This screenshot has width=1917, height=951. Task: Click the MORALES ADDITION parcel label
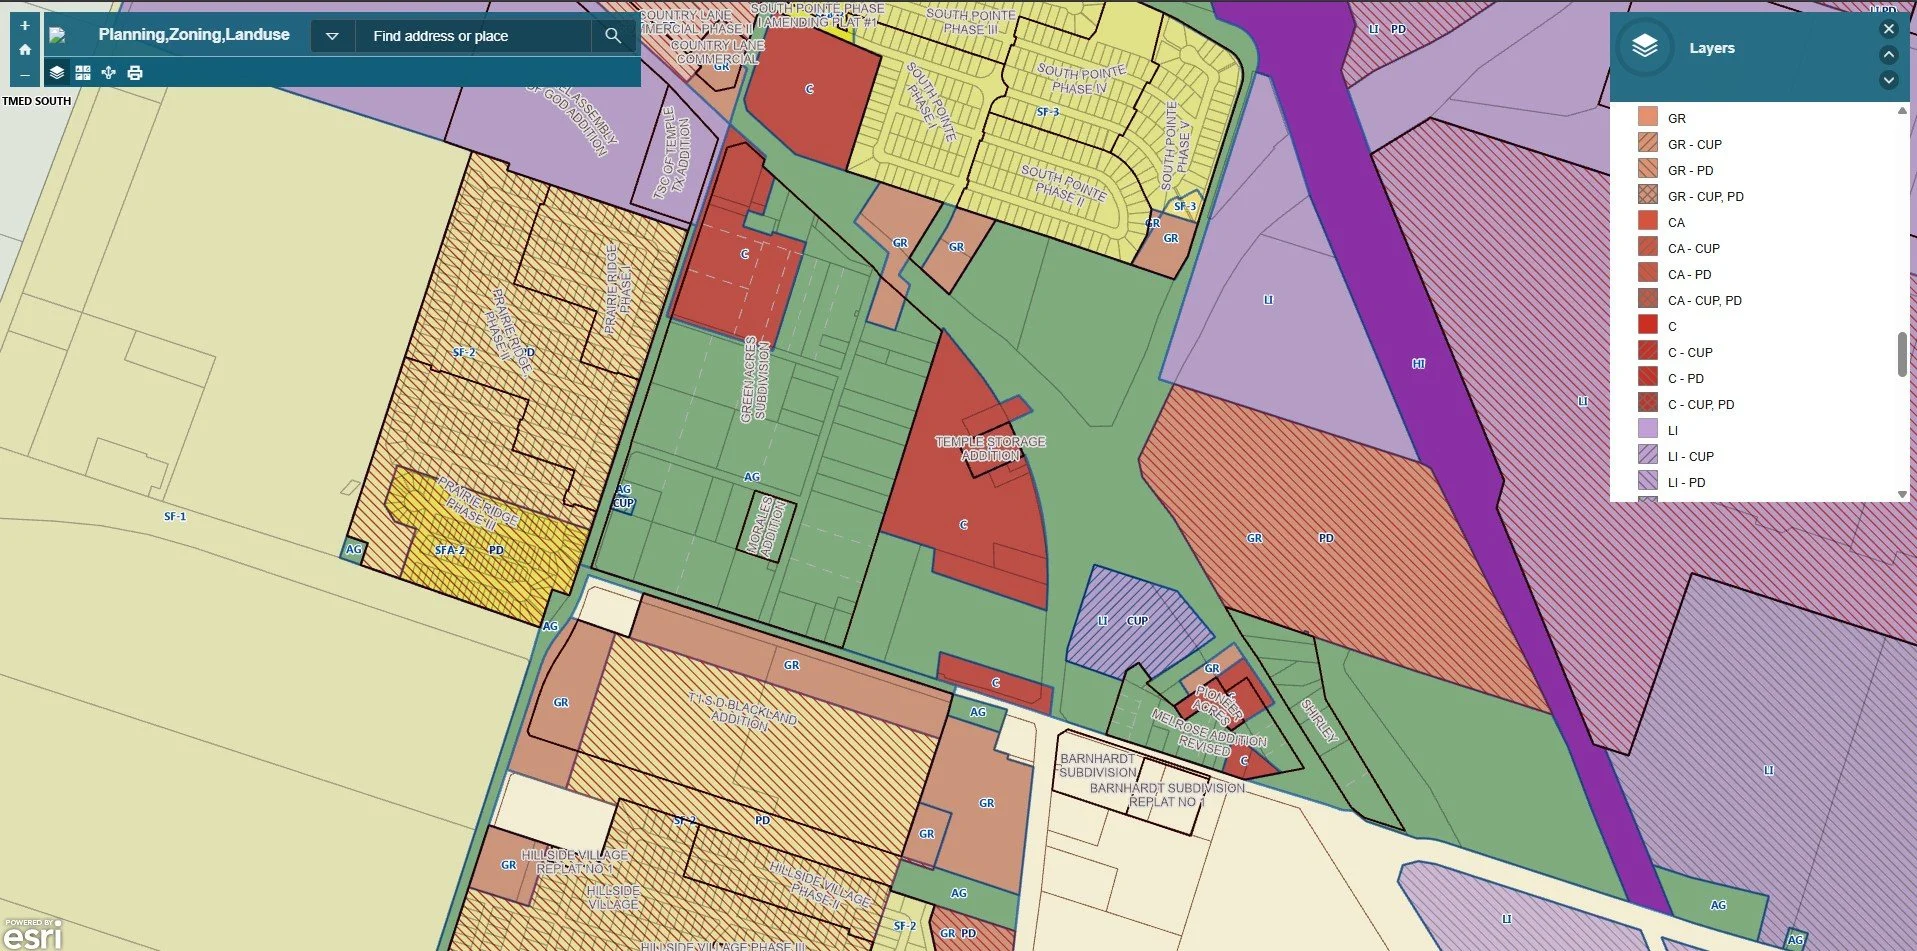pyautogui.click(x=766, y=526)
